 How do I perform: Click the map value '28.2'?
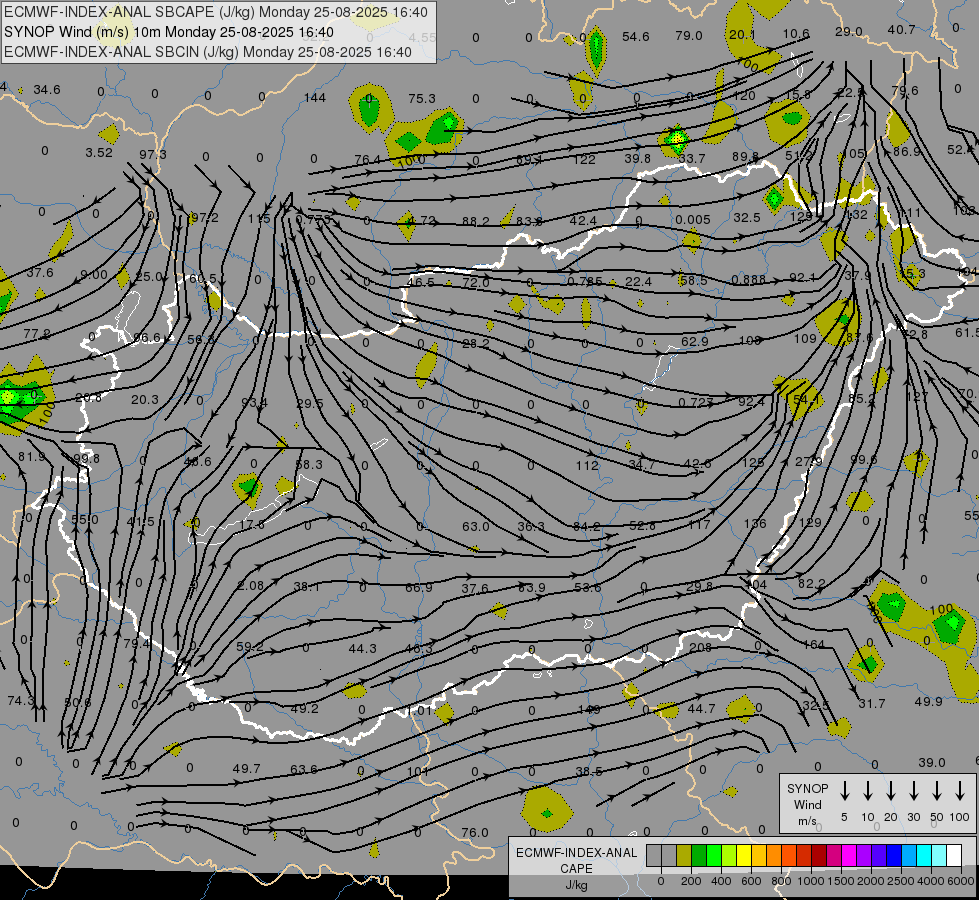point(476,344)
